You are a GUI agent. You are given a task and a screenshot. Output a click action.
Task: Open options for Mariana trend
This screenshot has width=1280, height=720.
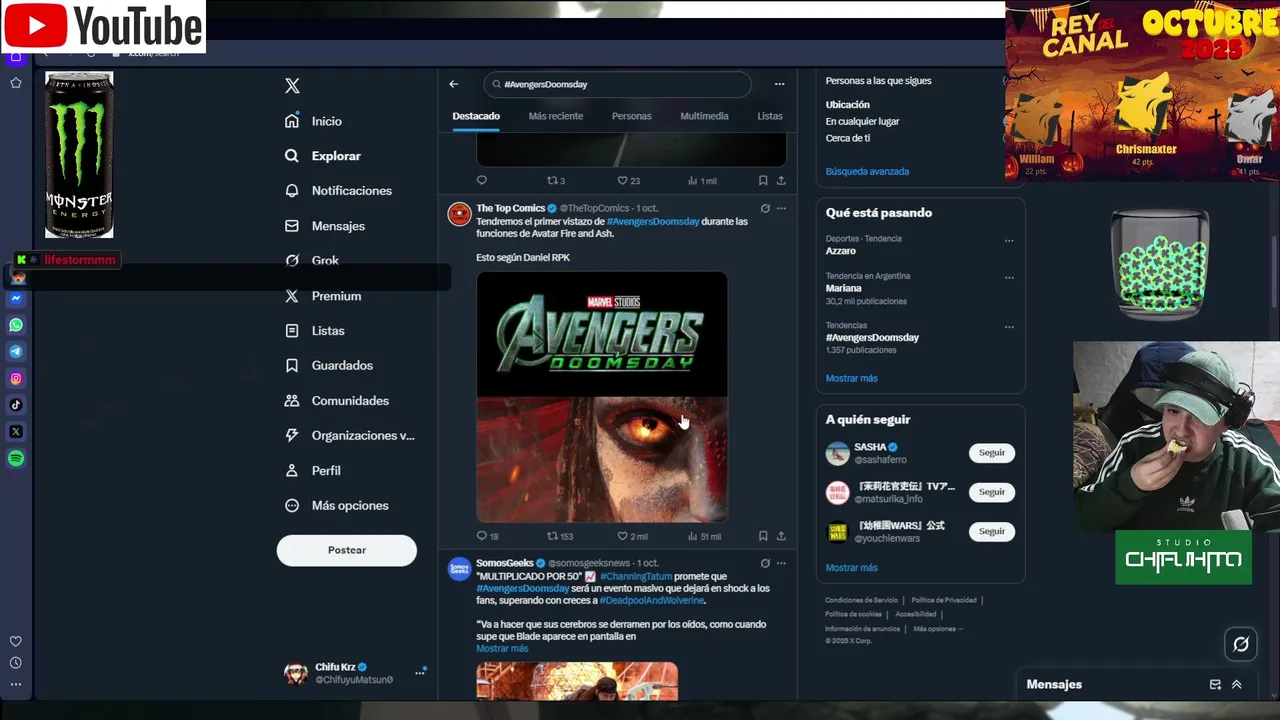(x=1009, y=277)
